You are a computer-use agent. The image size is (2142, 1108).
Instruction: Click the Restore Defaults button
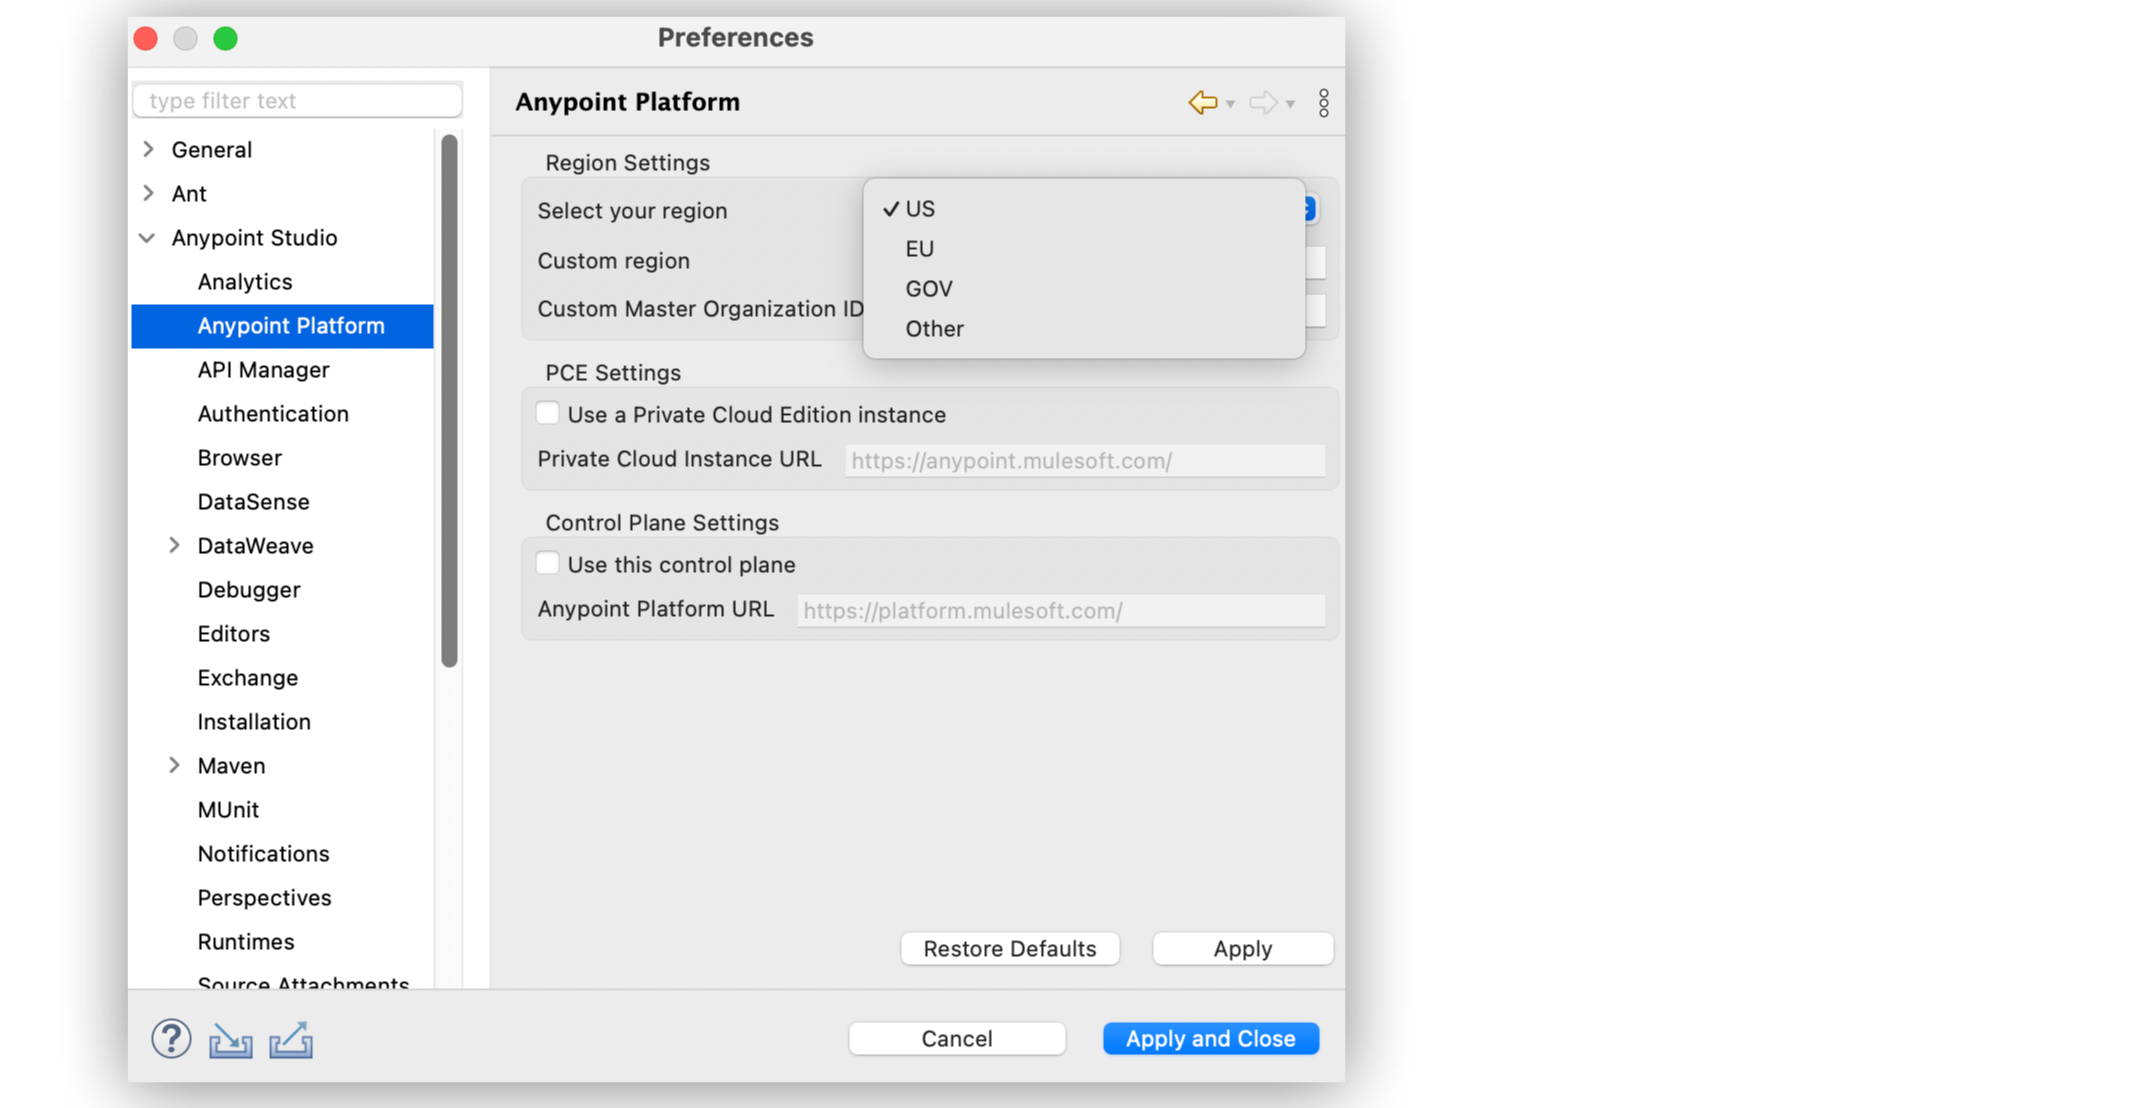point(1009,949)
